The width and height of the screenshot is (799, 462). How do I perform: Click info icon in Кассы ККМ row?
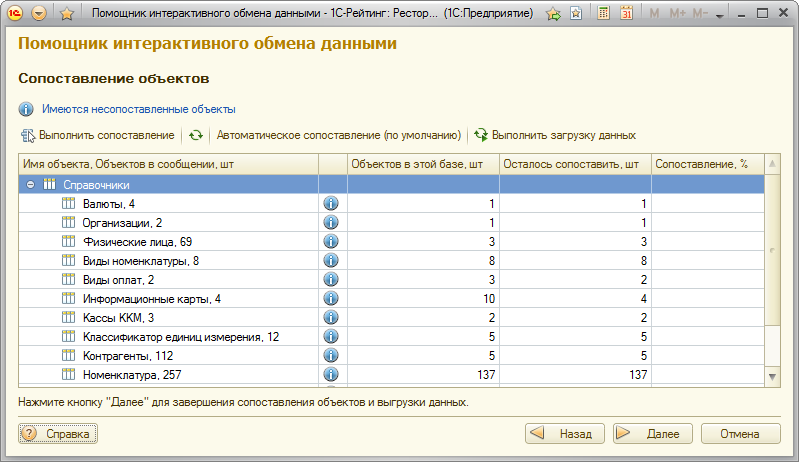[331, 318]
